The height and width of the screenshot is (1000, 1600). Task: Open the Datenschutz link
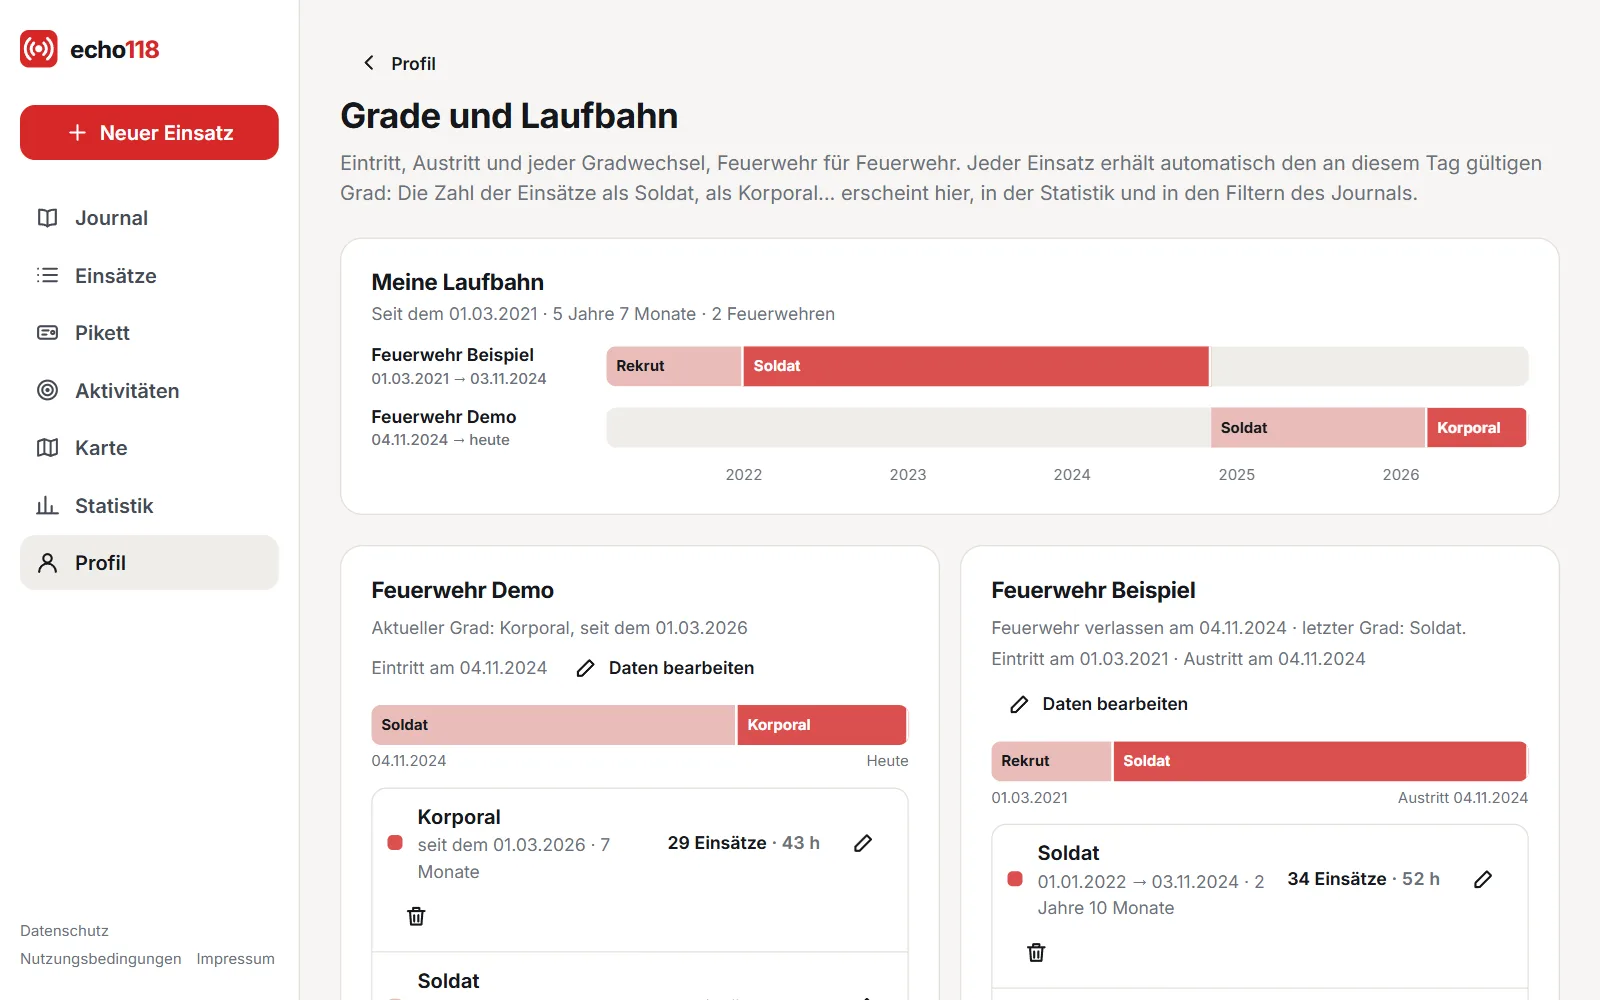coord(64,931)
